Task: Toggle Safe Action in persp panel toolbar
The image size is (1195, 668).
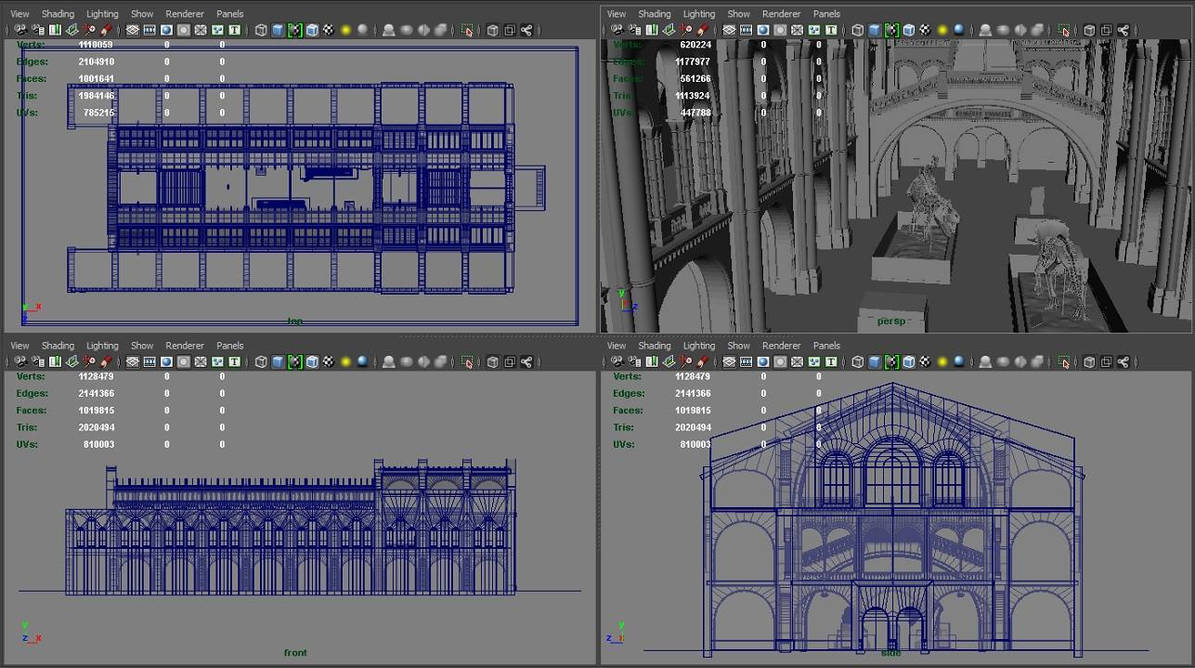Action: pyautogui.click(x=814, y=30)
